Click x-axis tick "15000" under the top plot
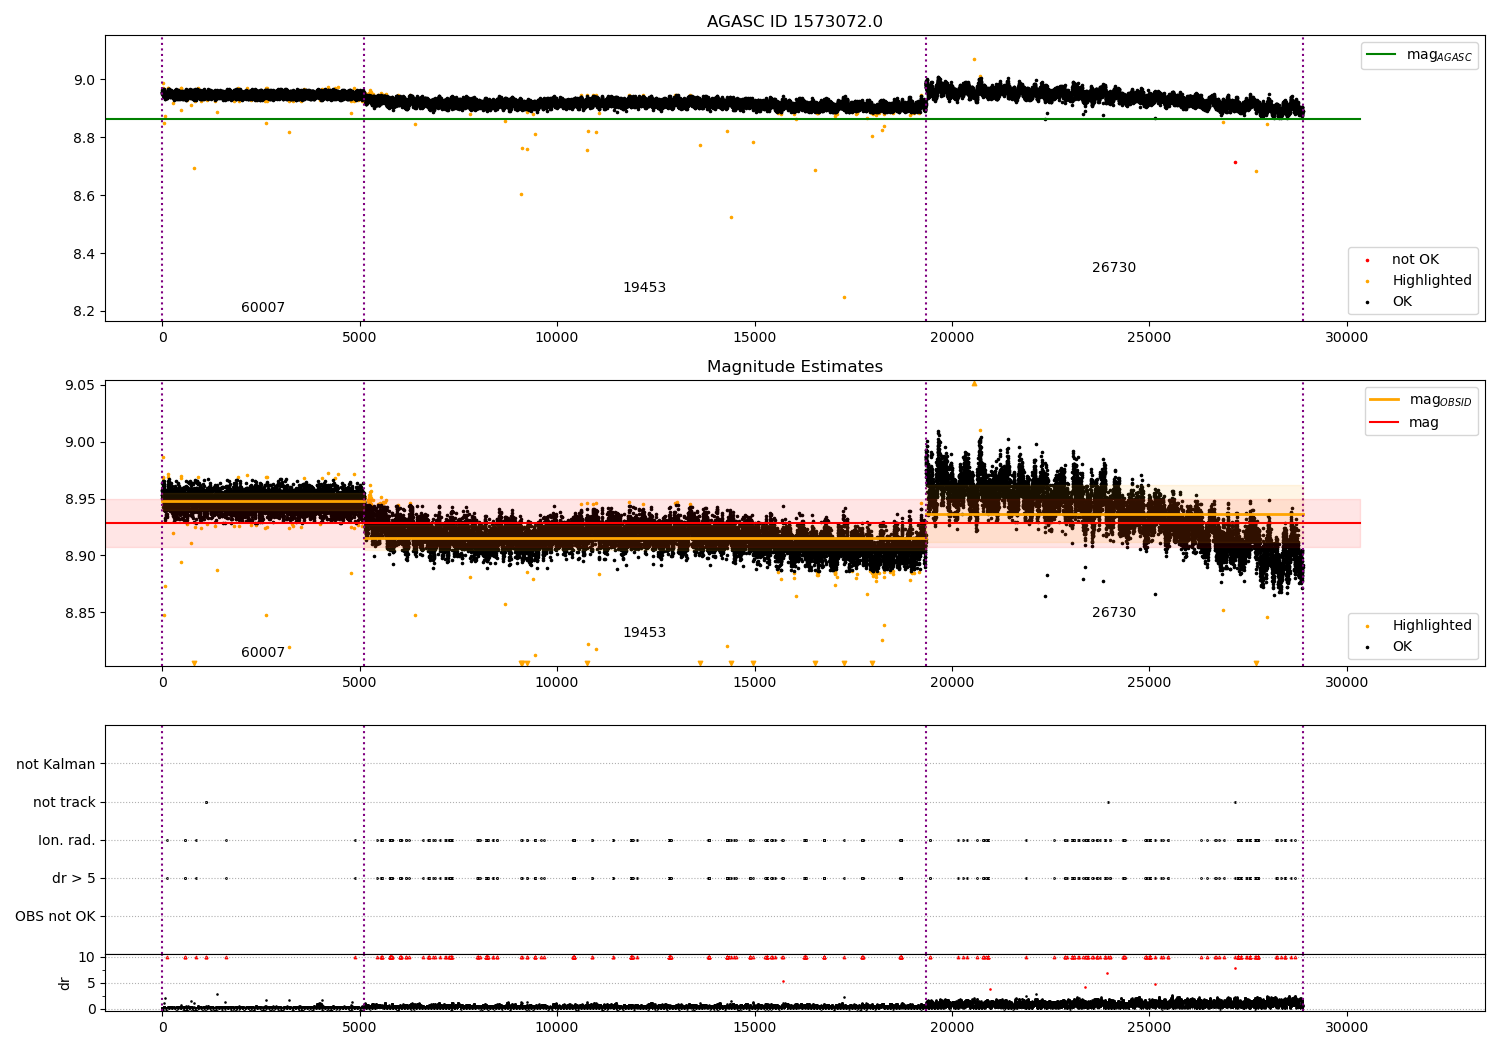 [x=754, y=338]
